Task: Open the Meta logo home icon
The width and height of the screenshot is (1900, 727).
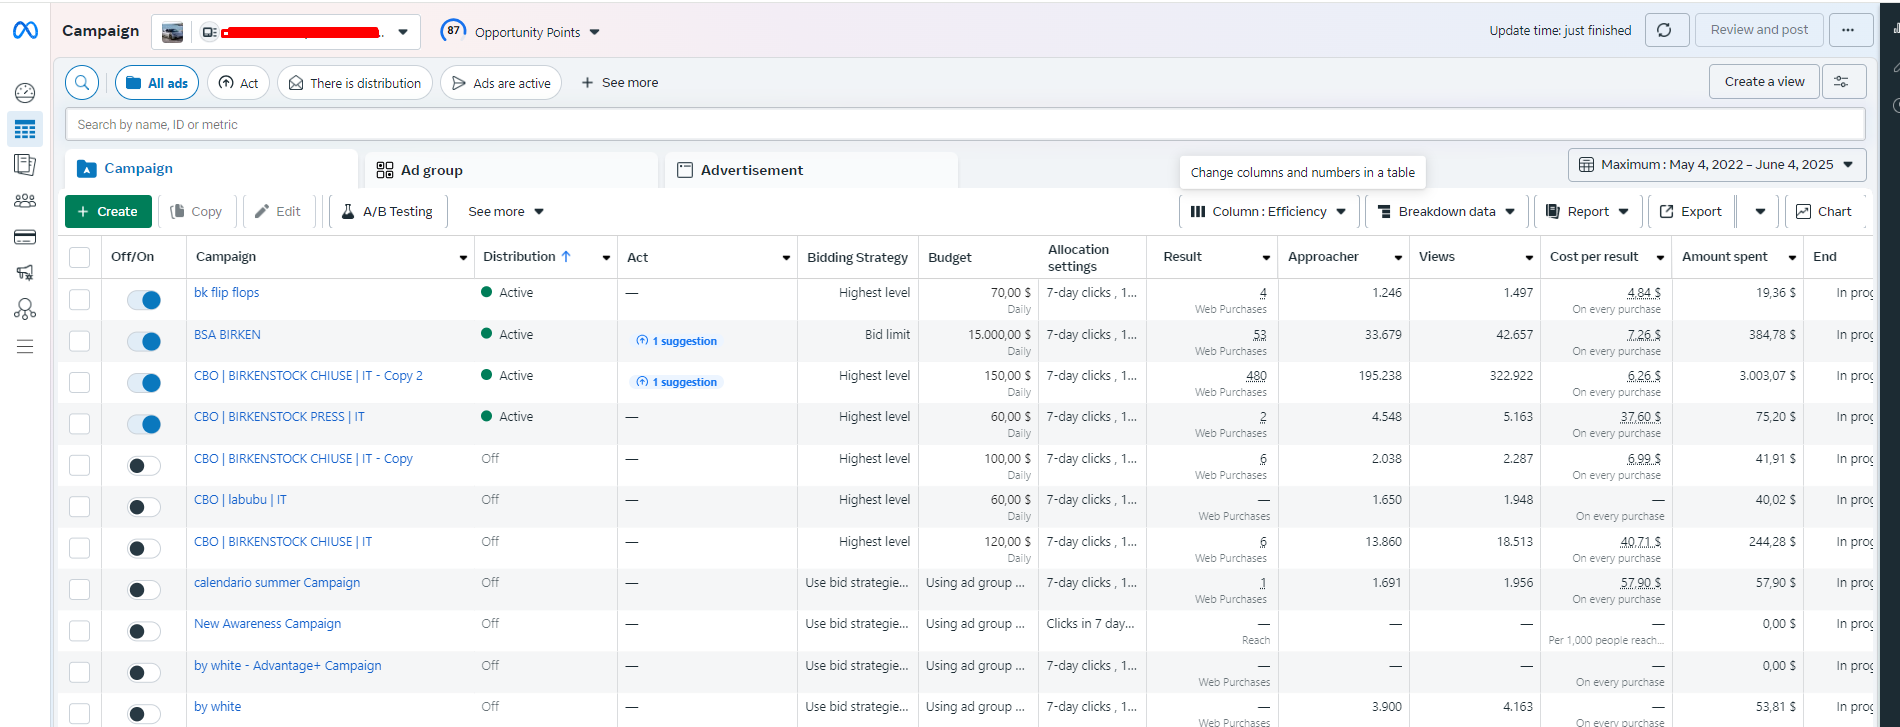Action: (25, 31)
